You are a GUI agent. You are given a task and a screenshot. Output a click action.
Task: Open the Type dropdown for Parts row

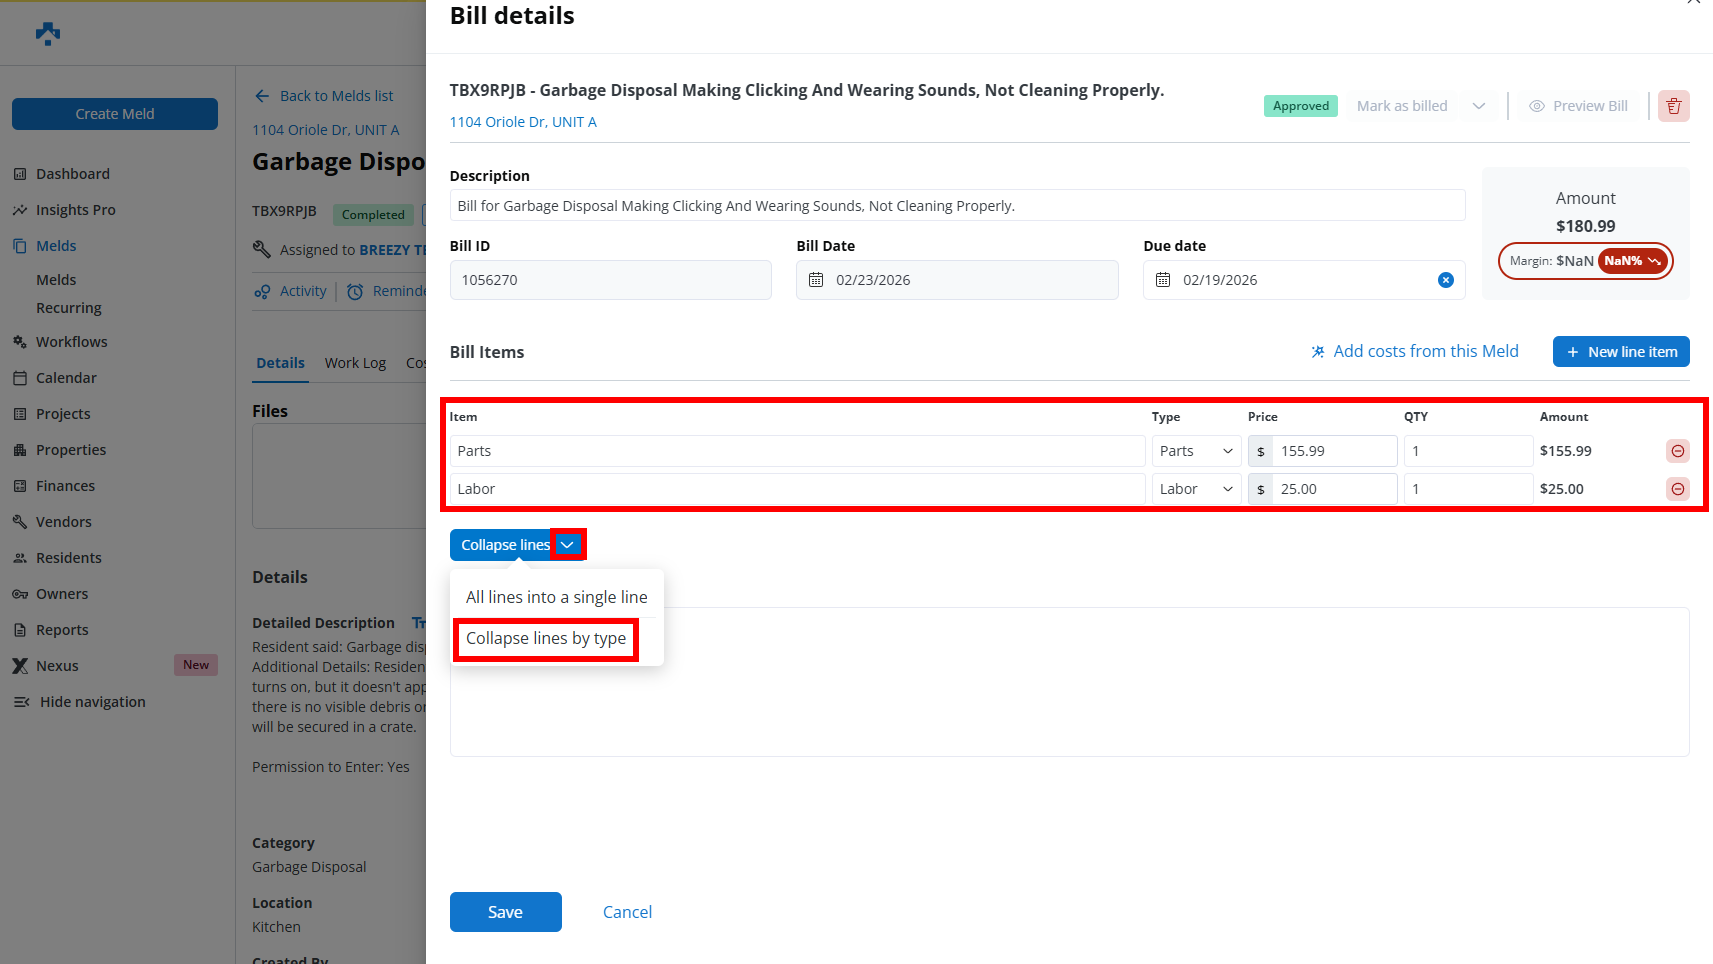(x=1196, y=451)
